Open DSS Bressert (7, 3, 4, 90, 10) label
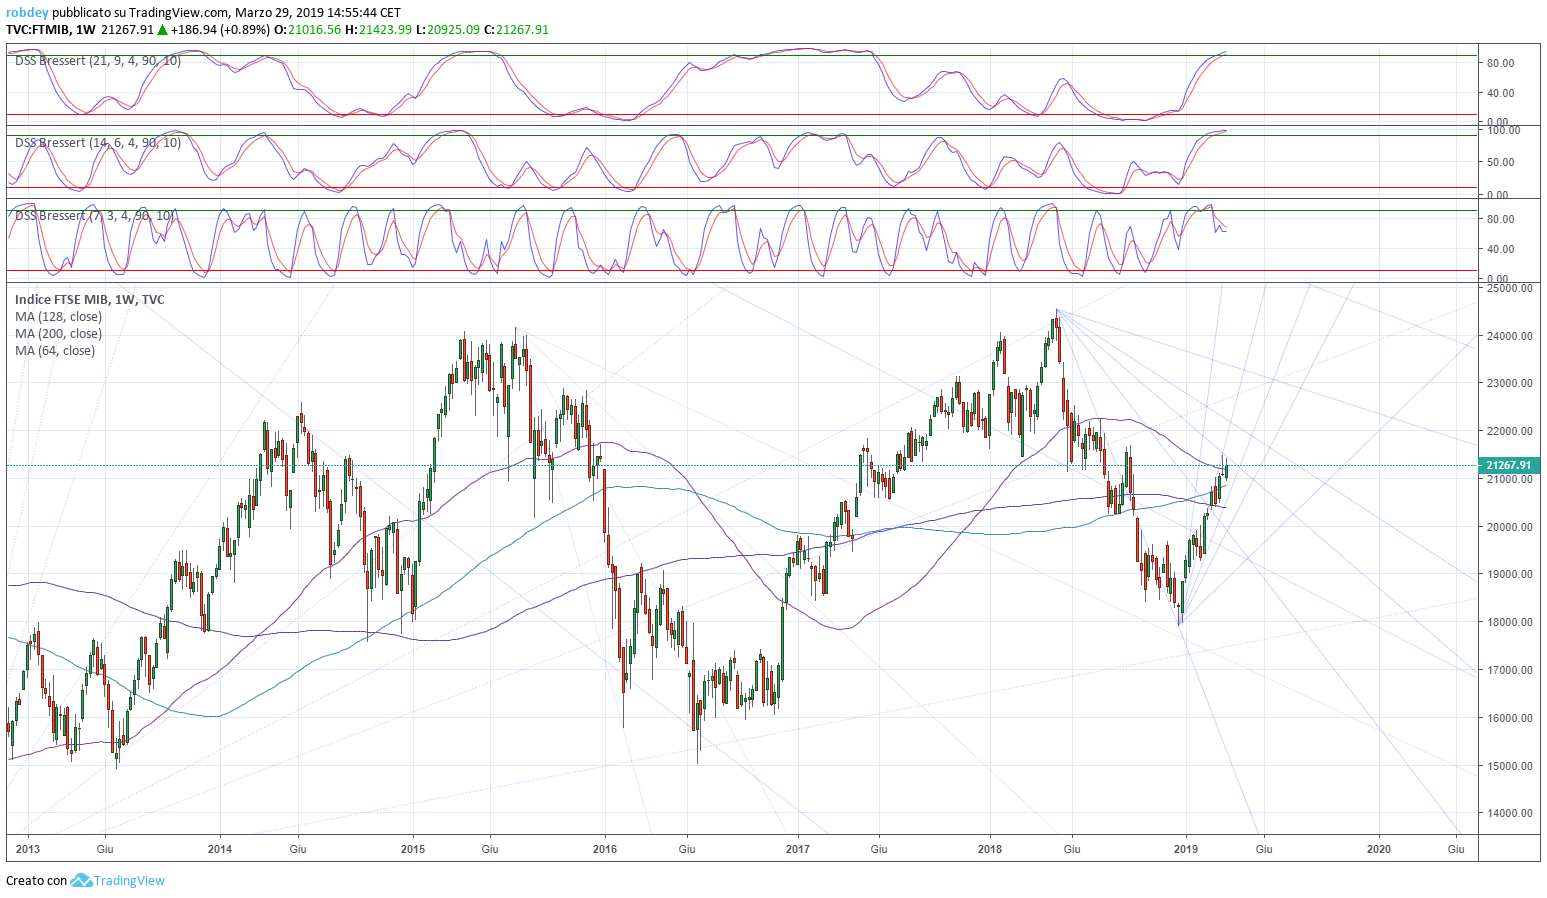This screenshot has height=898, width=1547. coord(95,216)
